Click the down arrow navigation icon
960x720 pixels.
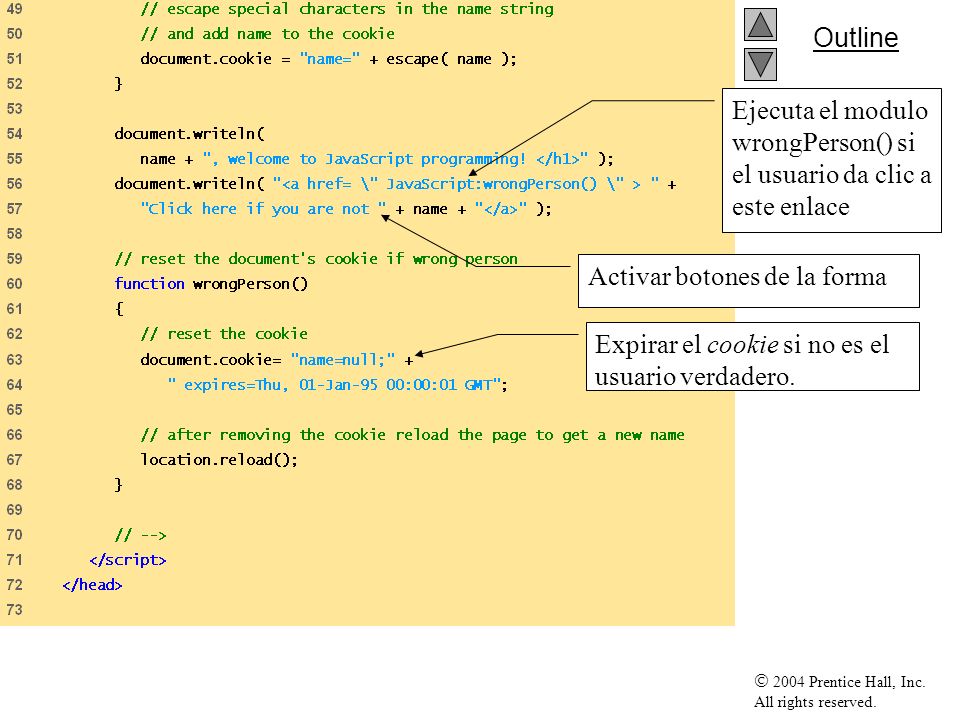point(760,64)
